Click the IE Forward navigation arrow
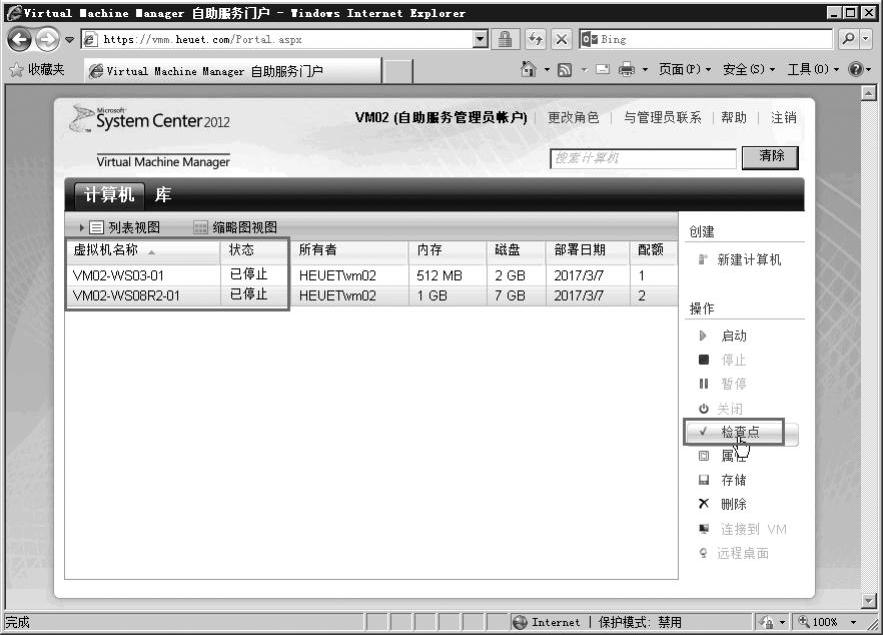Screen dimensions: 883x635 point(47,39)
